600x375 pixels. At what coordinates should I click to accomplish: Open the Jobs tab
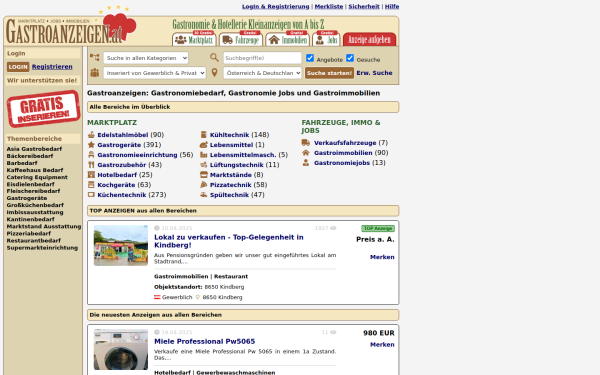tap(326, 39)
